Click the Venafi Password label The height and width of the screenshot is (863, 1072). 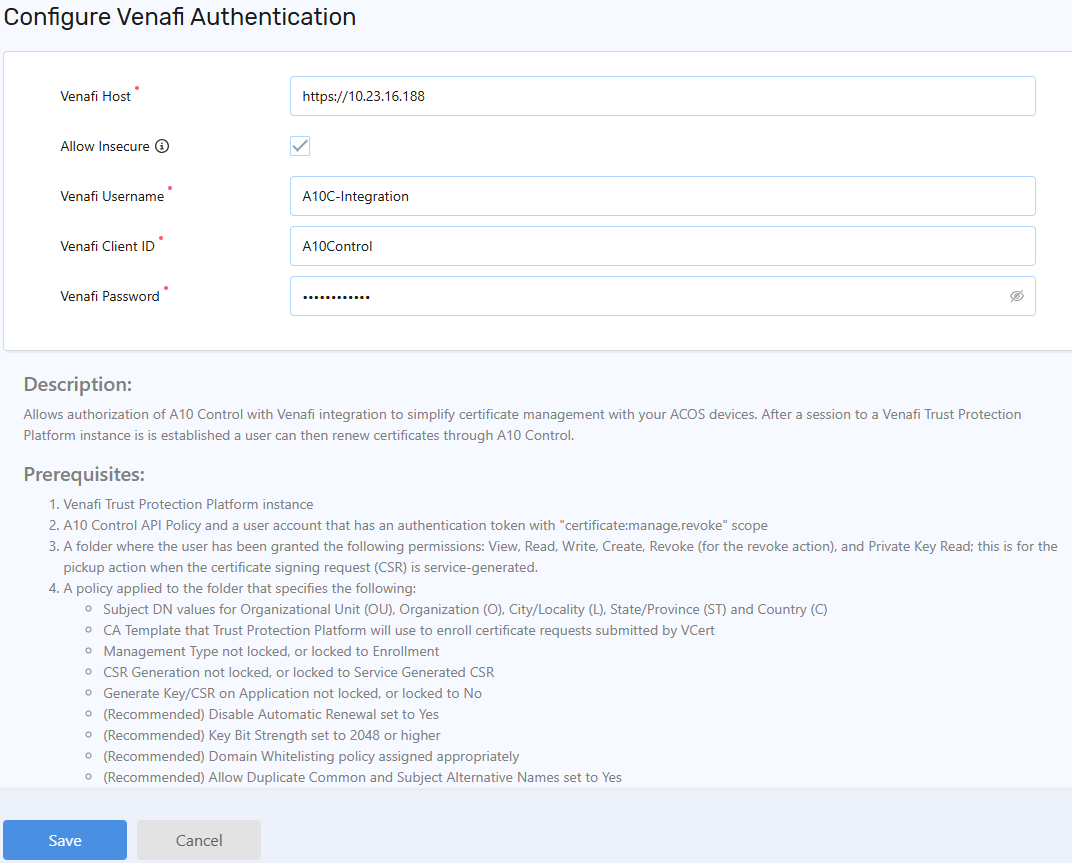109,297
